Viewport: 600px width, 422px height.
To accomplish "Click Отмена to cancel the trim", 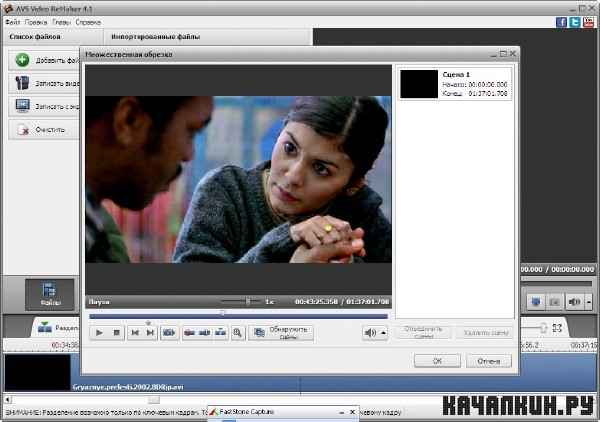I will coord(489,361).
